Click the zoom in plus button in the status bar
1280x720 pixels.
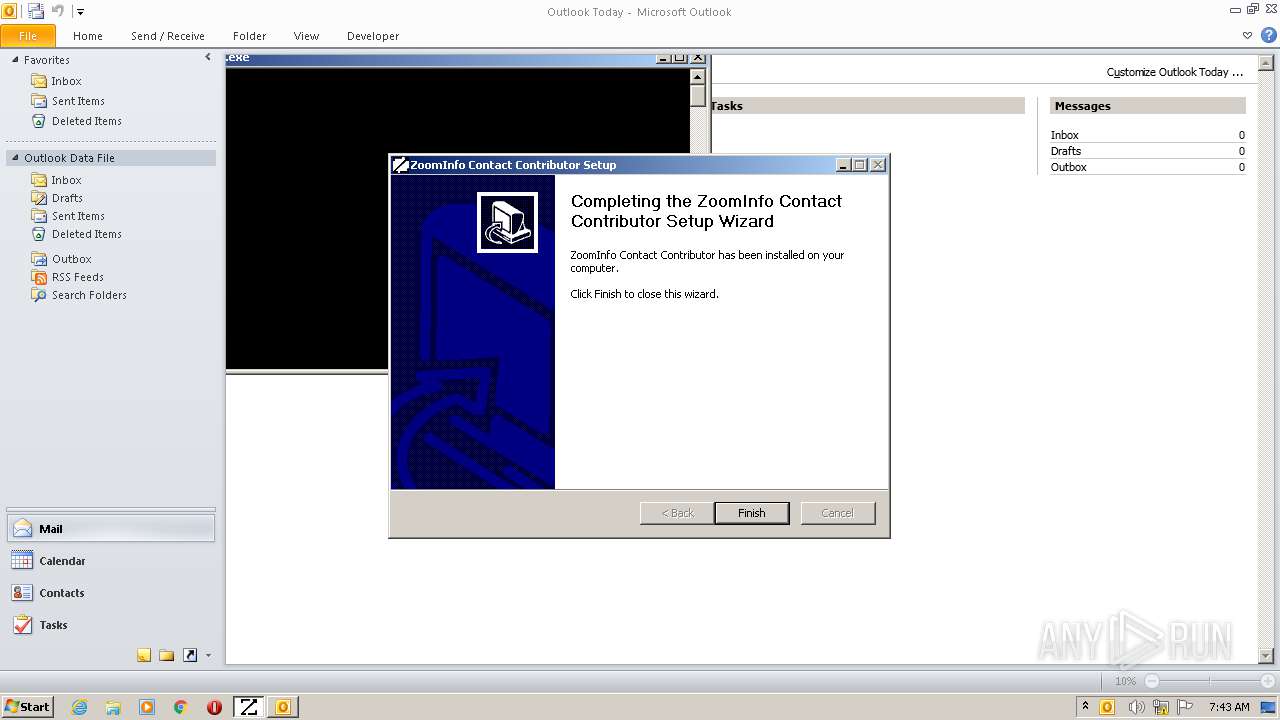[1267, 681]
